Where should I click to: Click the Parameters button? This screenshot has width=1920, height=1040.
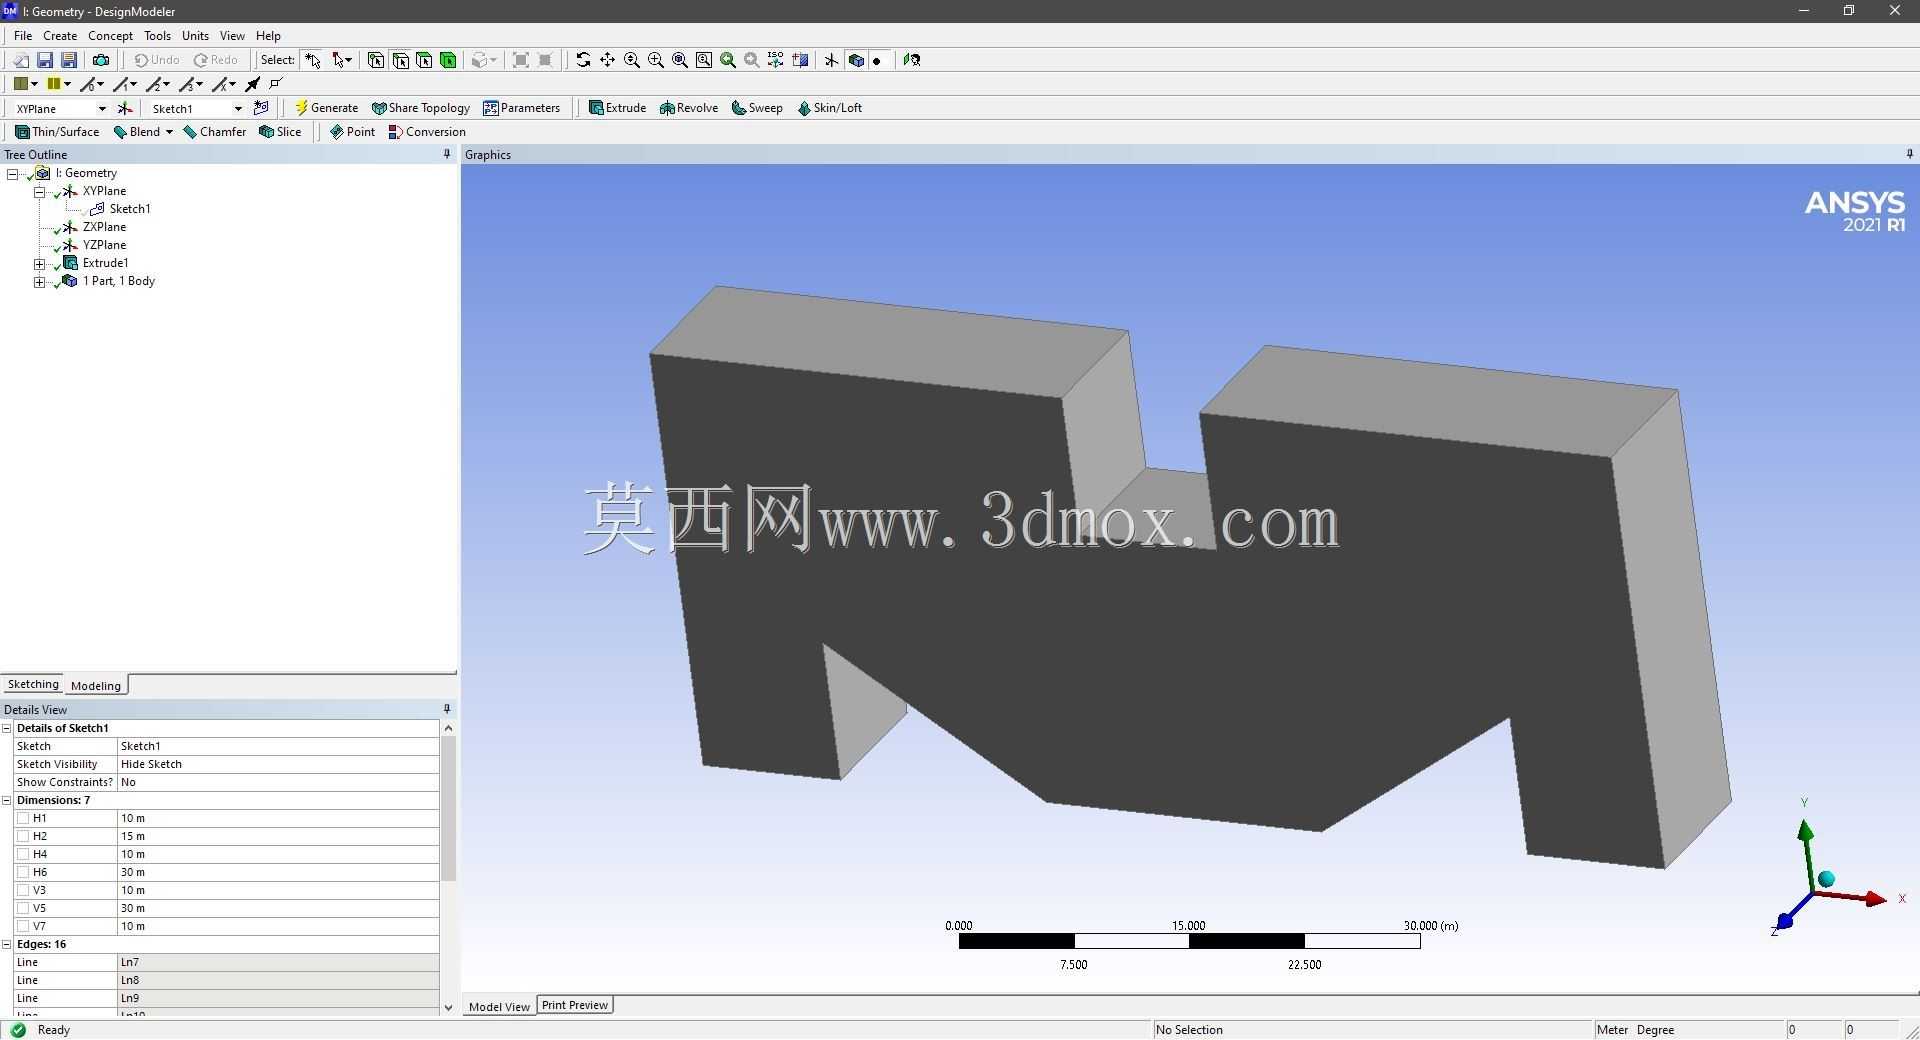(521, 108)
